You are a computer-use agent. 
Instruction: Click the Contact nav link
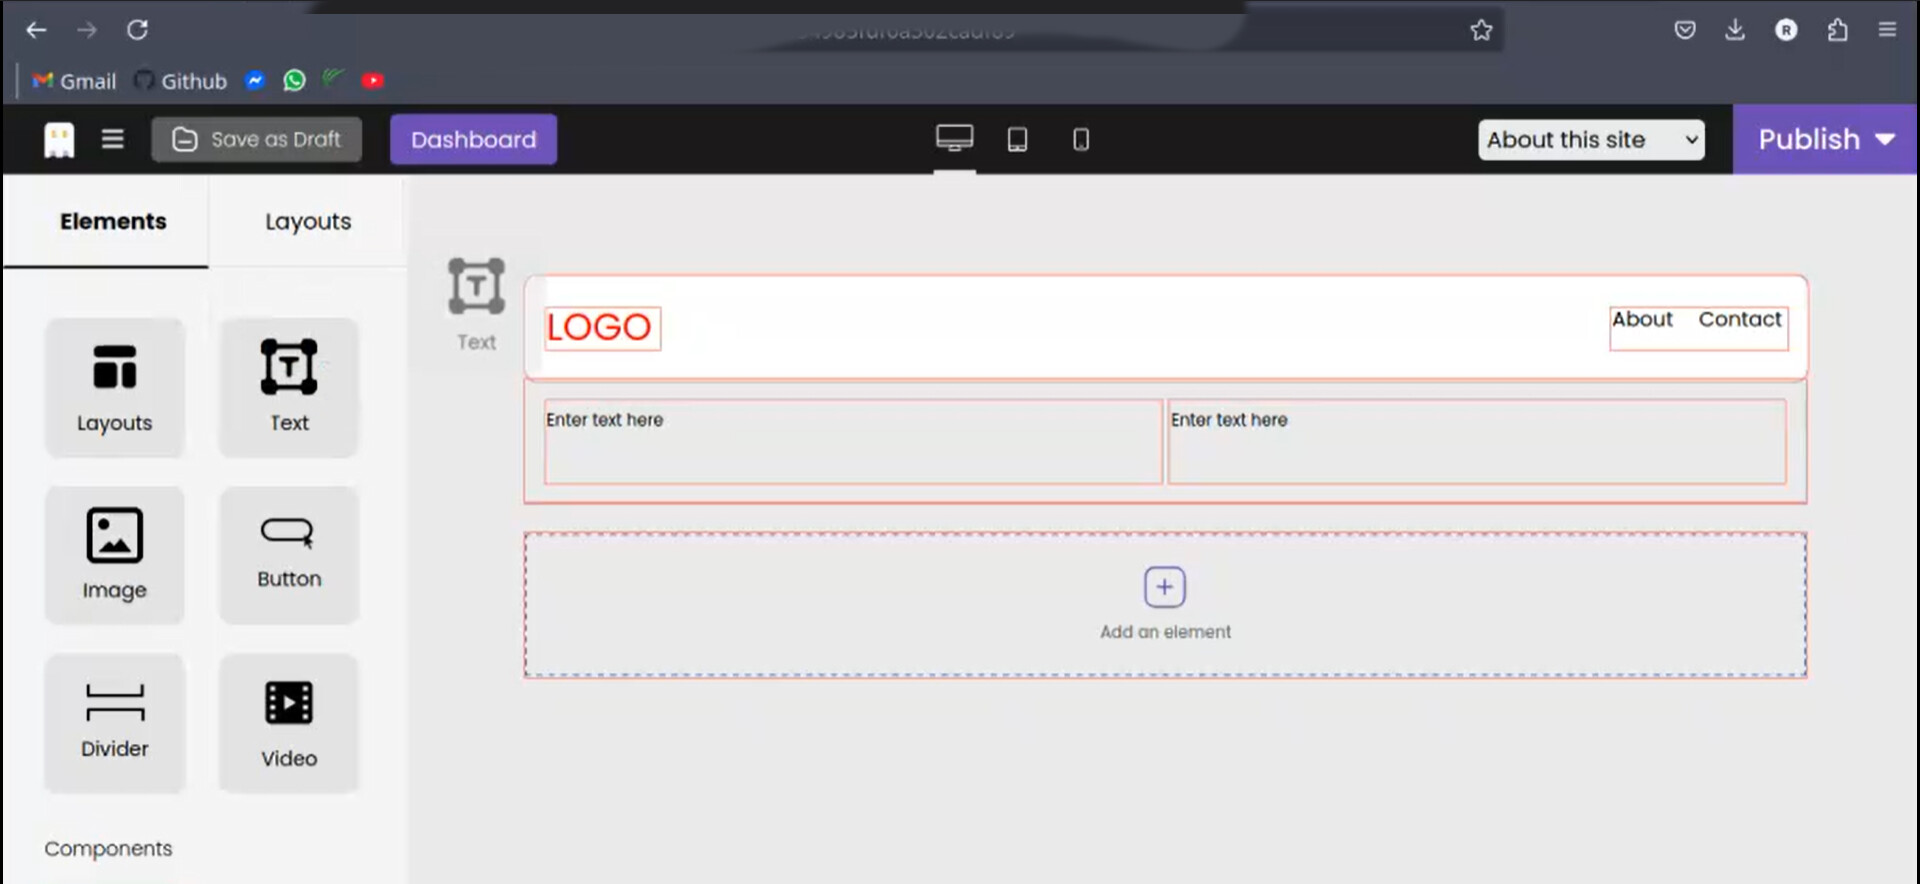(1740, 319)
